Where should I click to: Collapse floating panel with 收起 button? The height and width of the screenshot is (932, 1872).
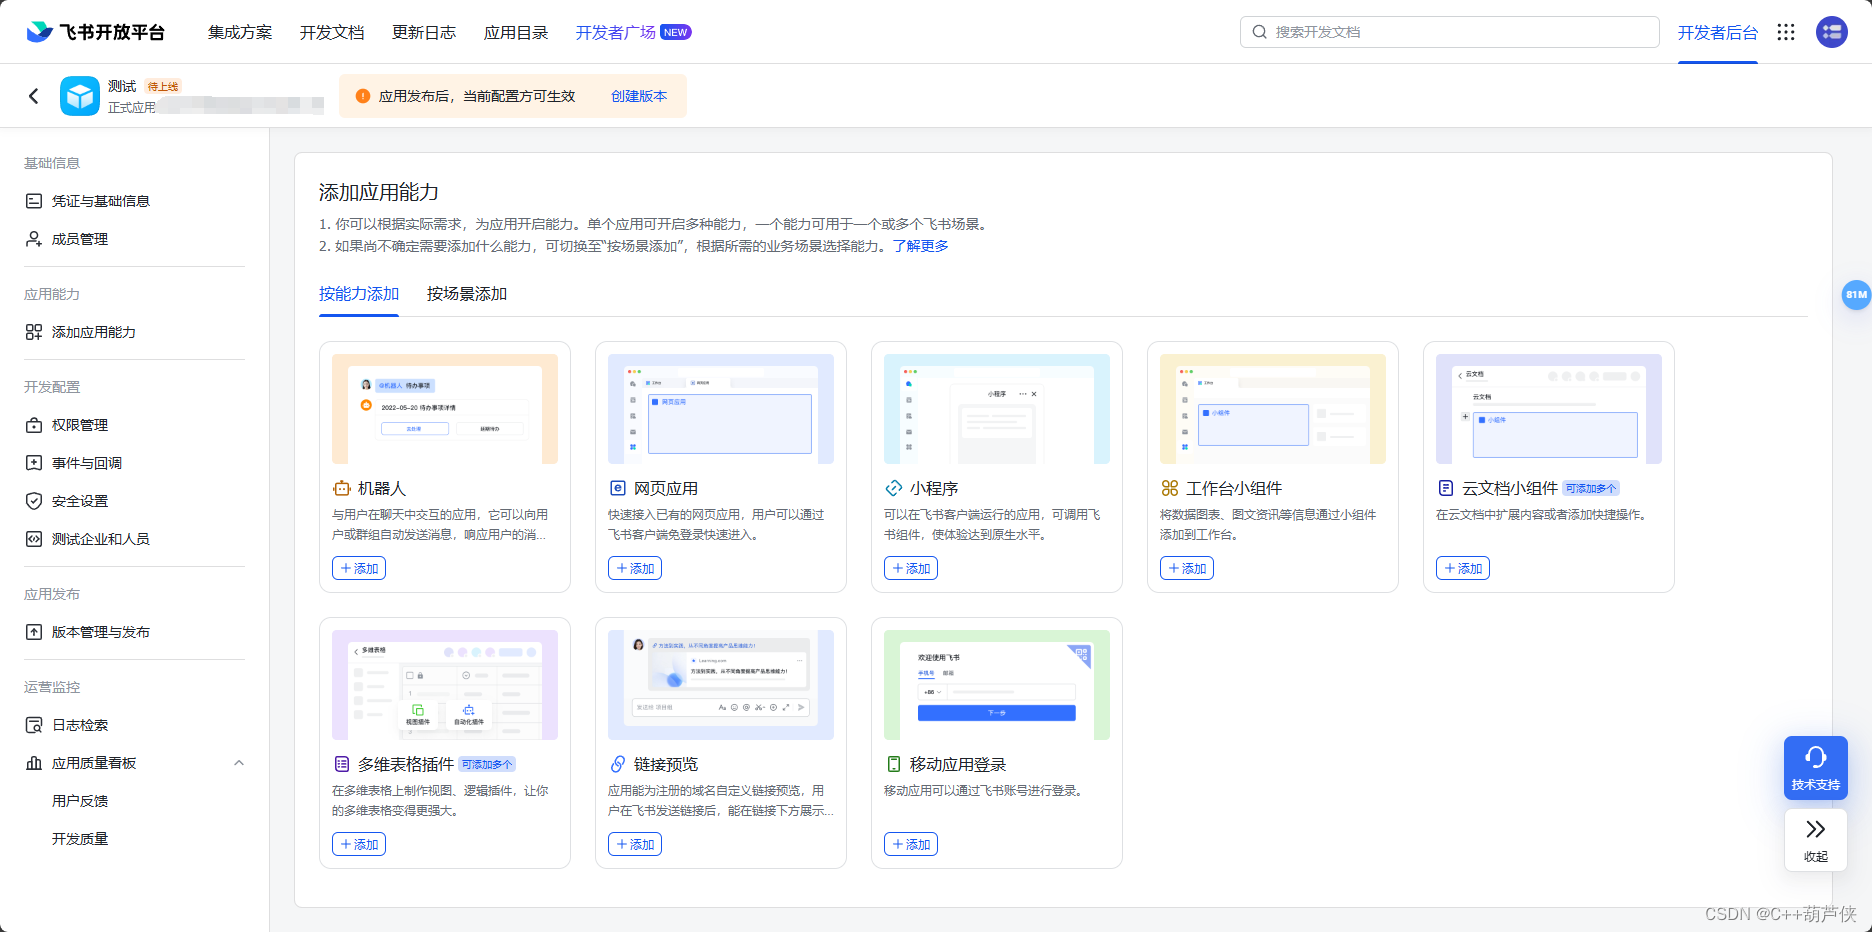tap(1816, 840)
